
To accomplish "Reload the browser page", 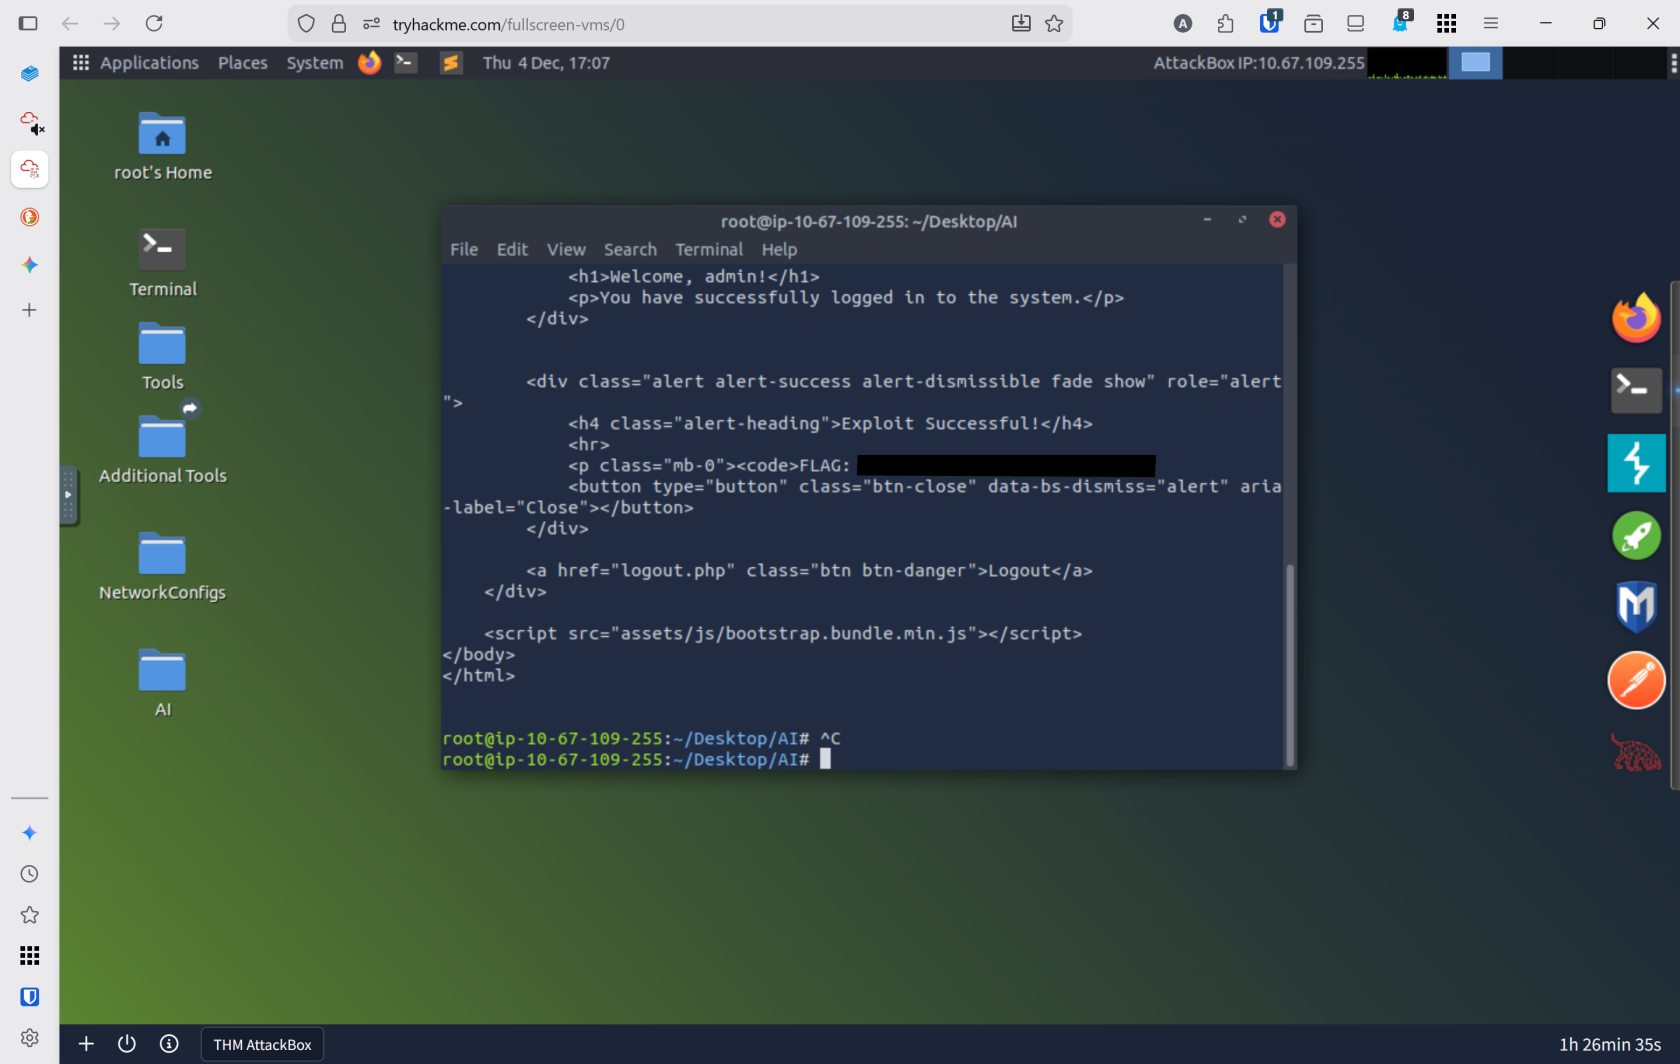I will [154, 24].
